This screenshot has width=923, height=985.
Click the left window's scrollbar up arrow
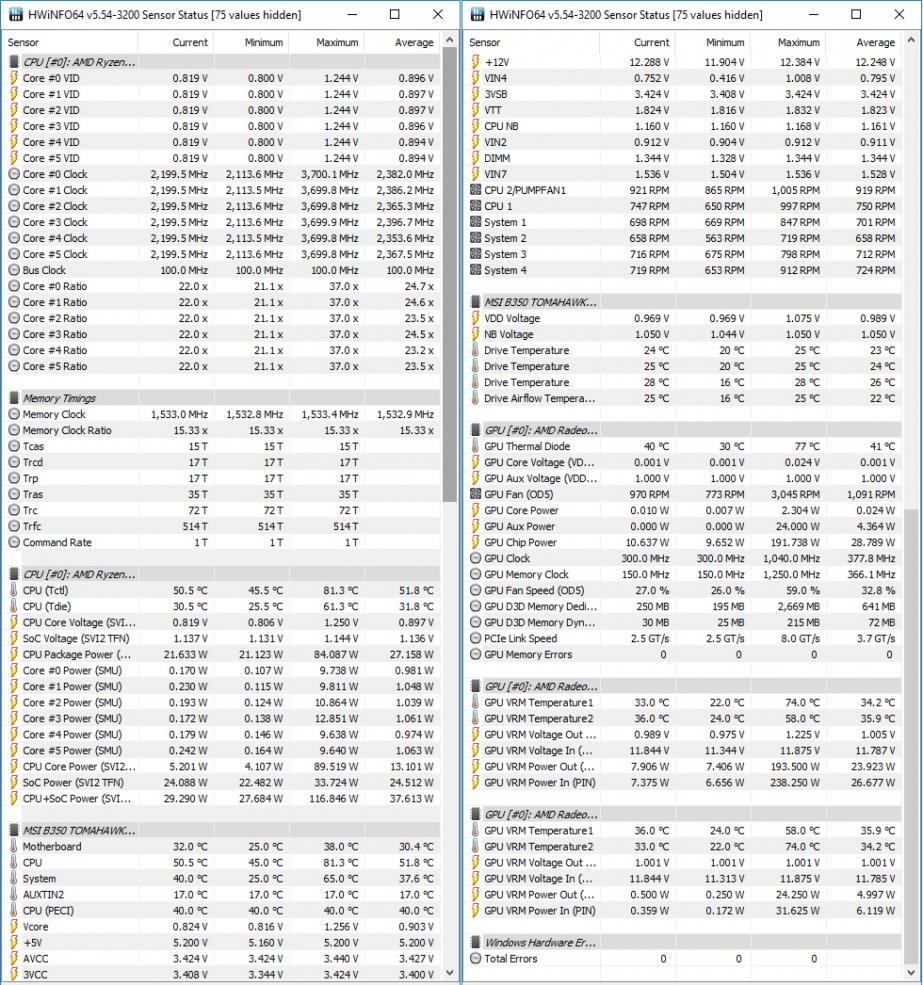[449, 41]
